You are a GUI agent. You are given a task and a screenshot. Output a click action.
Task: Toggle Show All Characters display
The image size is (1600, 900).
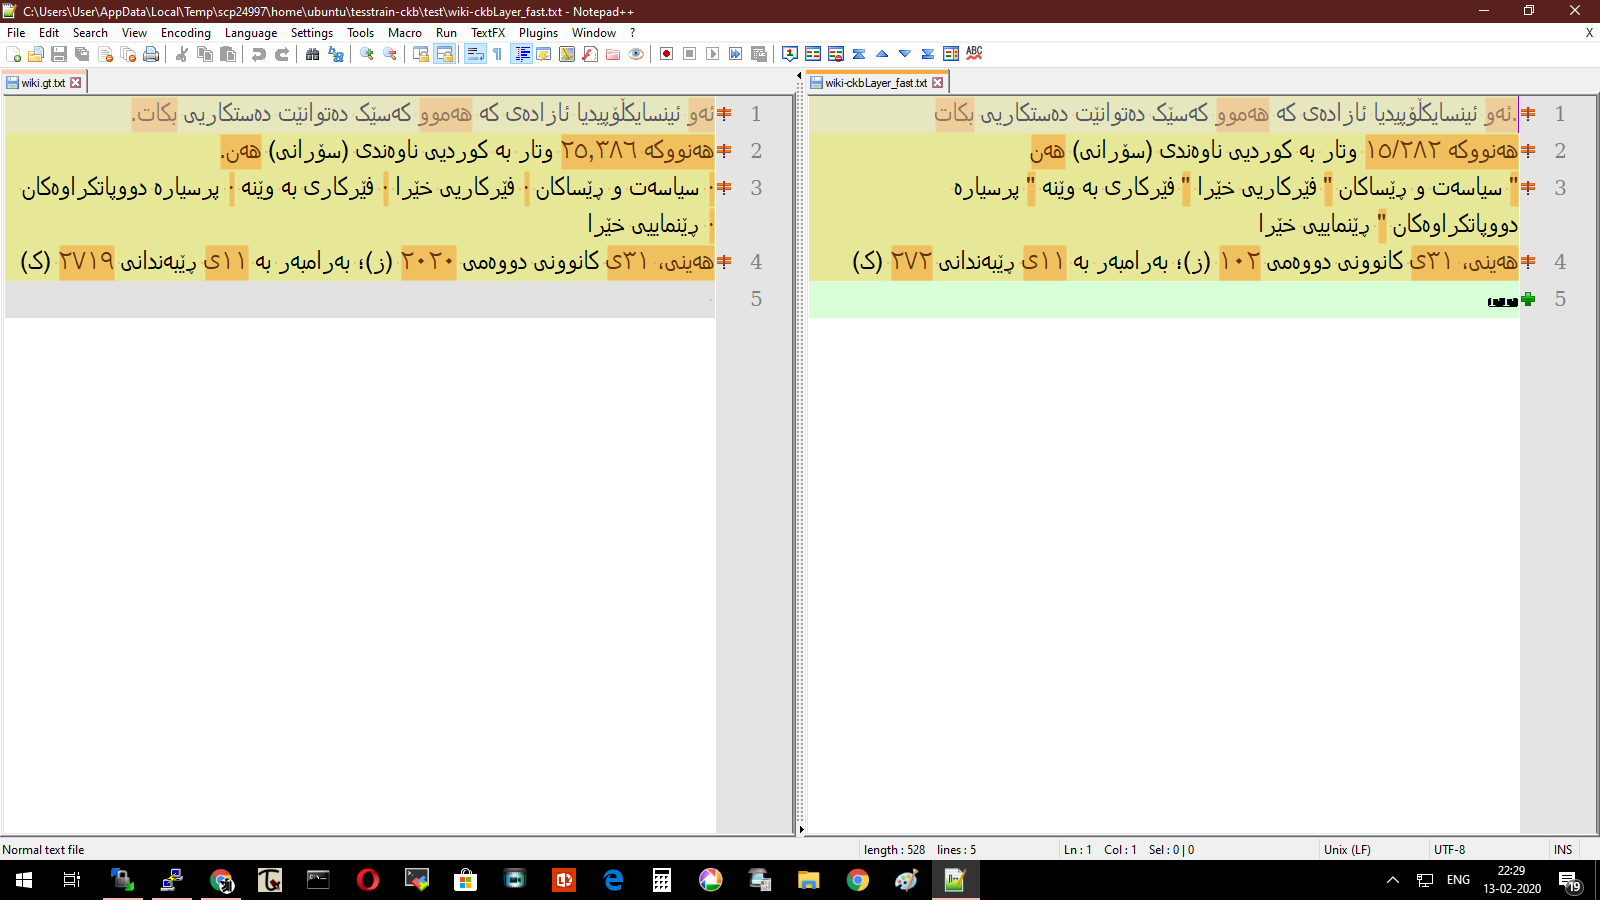[496, 54]
